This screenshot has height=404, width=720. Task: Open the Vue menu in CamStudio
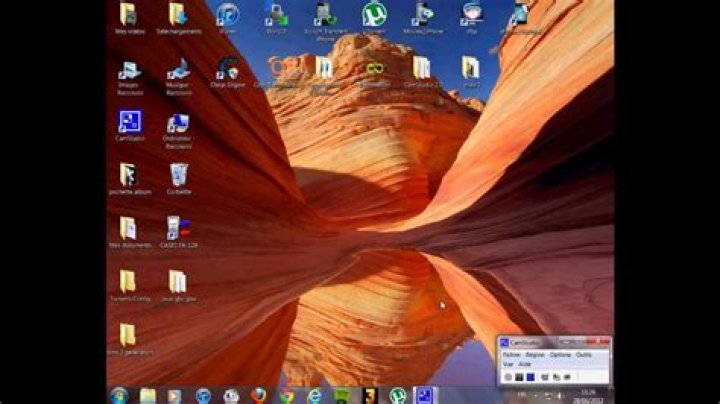click(x=508, y=364)
